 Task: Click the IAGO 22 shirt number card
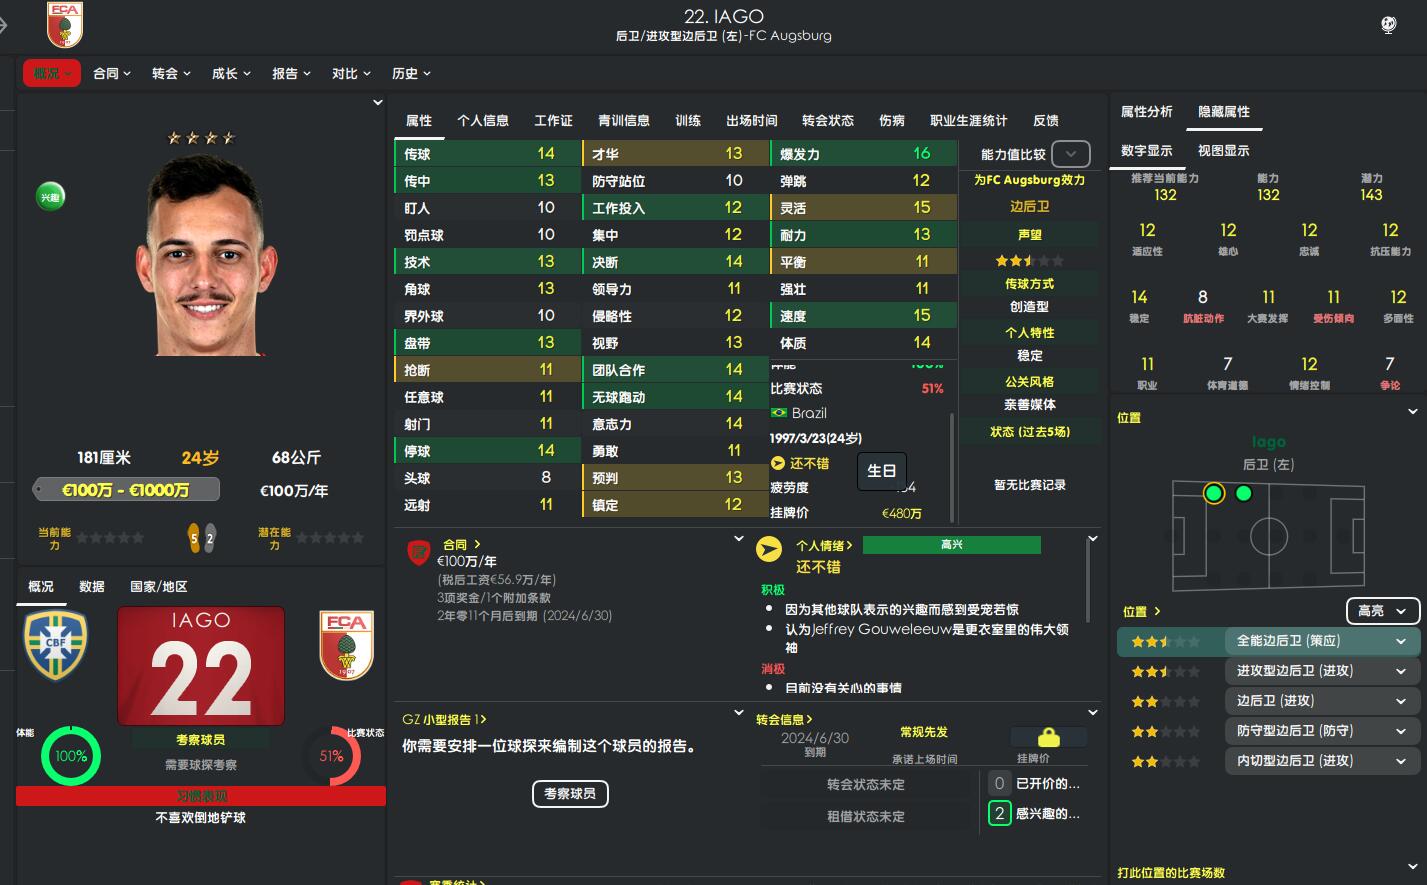(201, 665)
